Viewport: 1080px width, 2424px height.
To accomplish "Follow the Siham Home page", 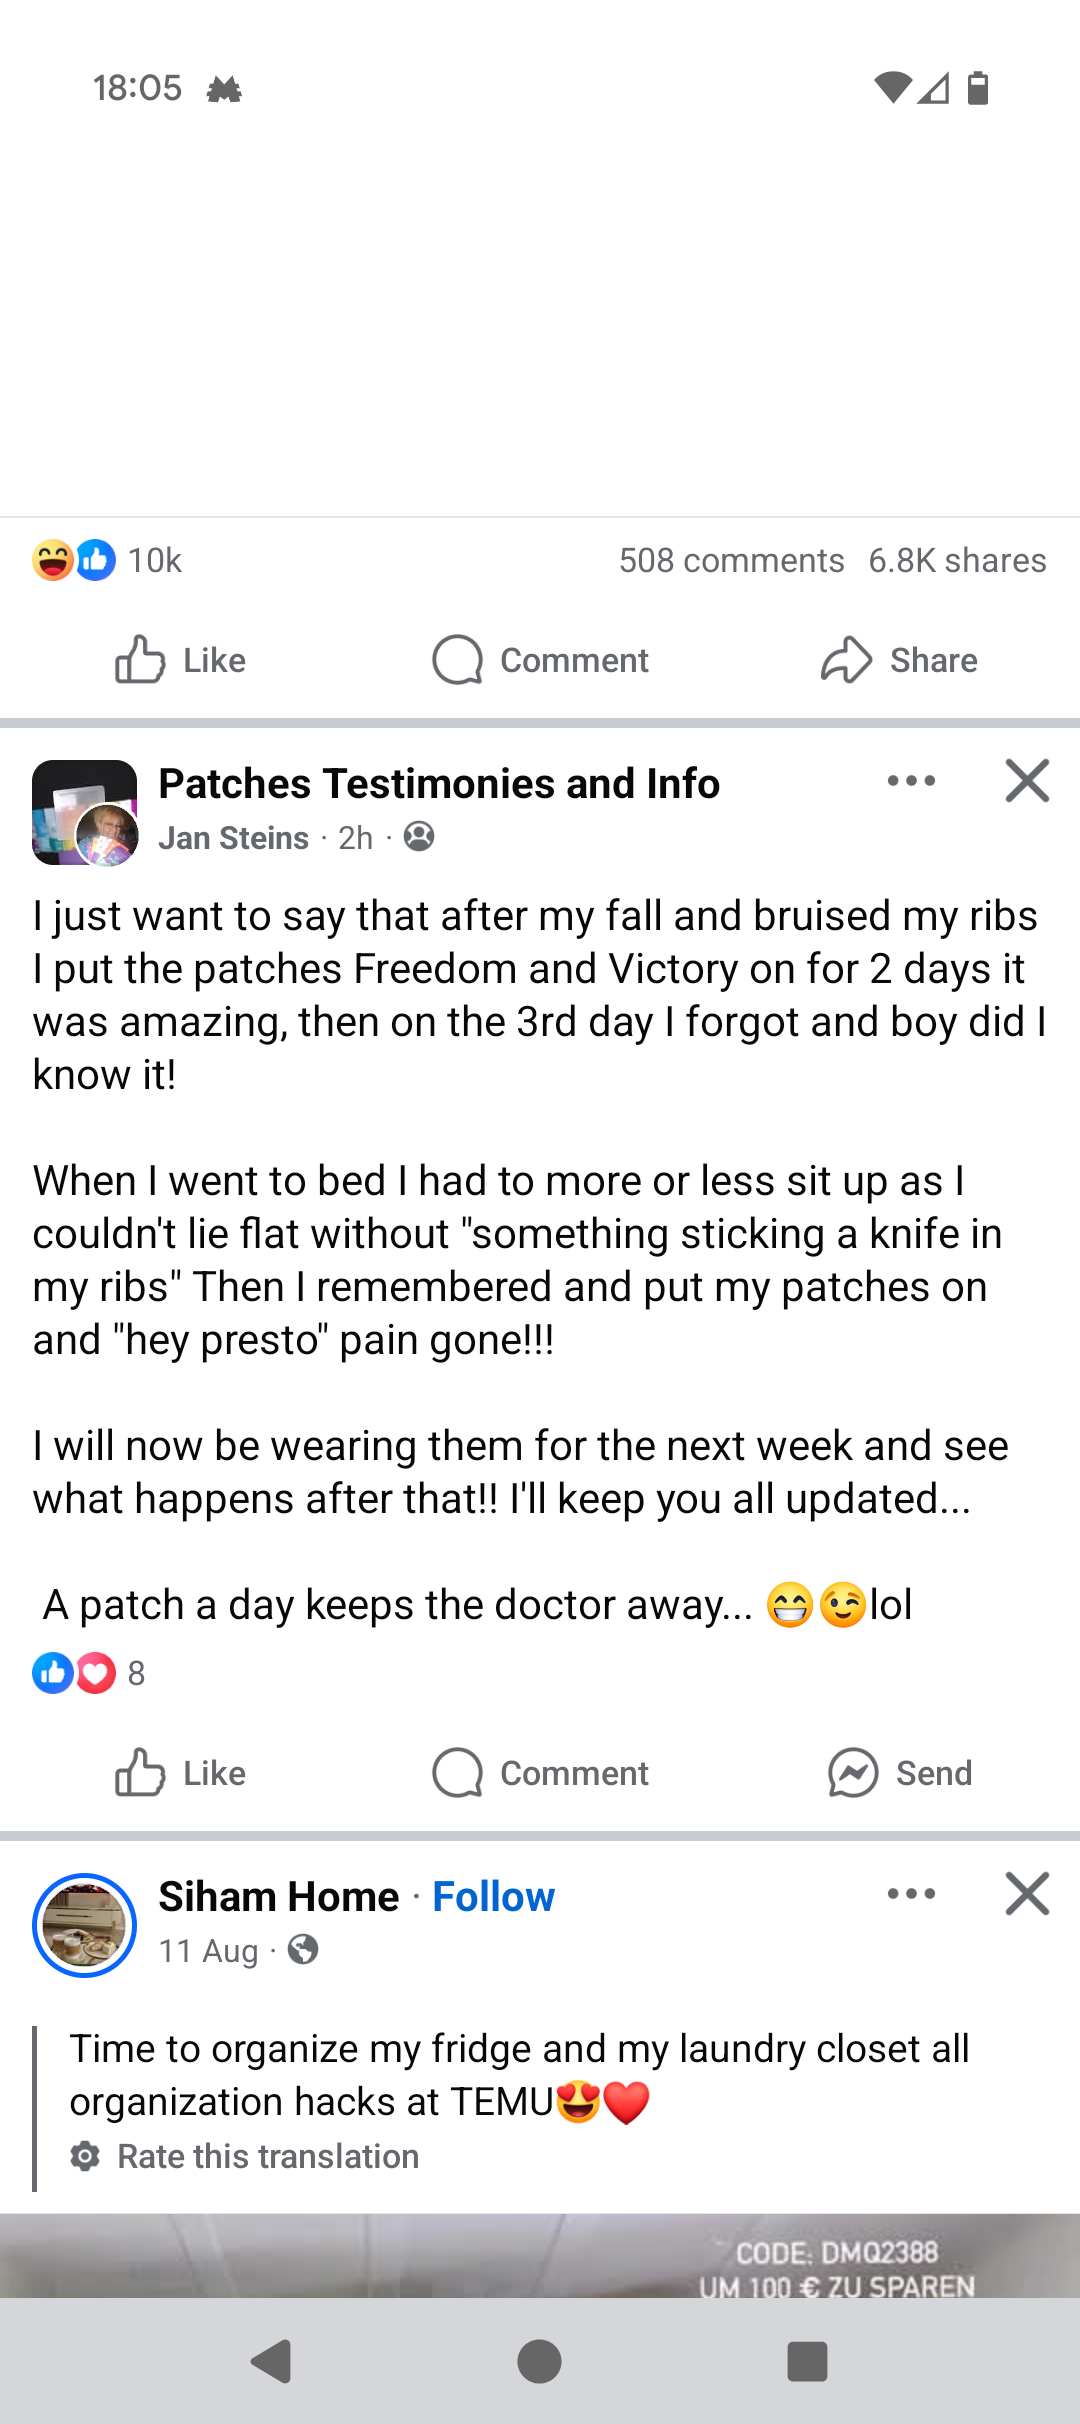I will (493, 1897).
